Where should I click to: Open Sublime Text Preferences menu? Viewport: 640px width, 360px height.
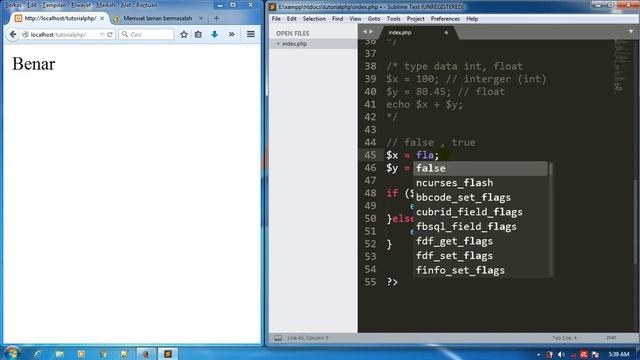pyautogui.click(x=445, y=19)
